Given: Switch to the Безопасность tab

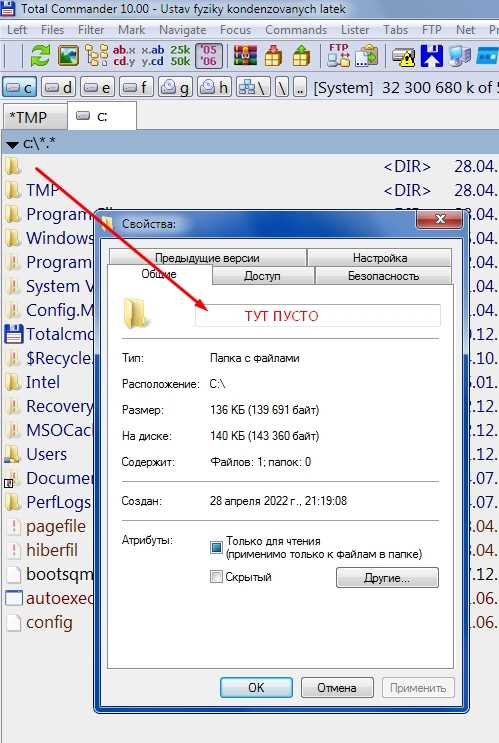Looking at the screenshot, I should pyautogui.click(x=383, y=276).
